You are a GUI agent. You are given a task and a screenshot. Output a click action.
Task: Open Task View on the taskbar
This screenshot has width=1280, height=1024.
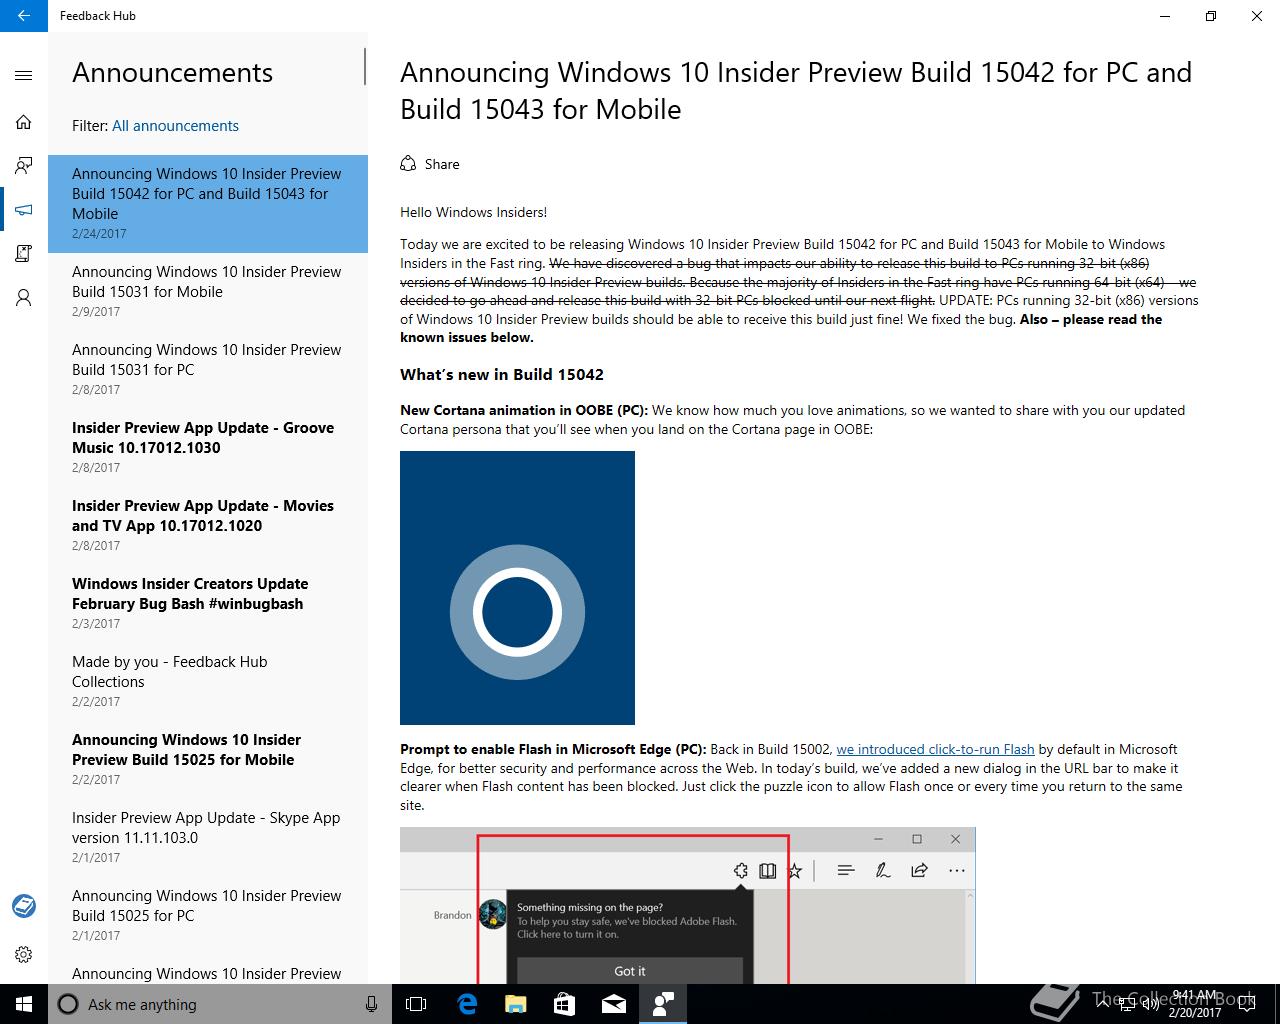tap(416, 1004)
